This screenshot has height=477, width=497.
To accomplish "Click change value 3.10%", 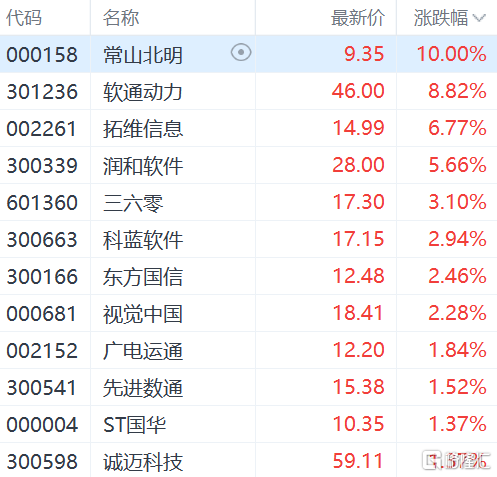I will coord(457,202).
